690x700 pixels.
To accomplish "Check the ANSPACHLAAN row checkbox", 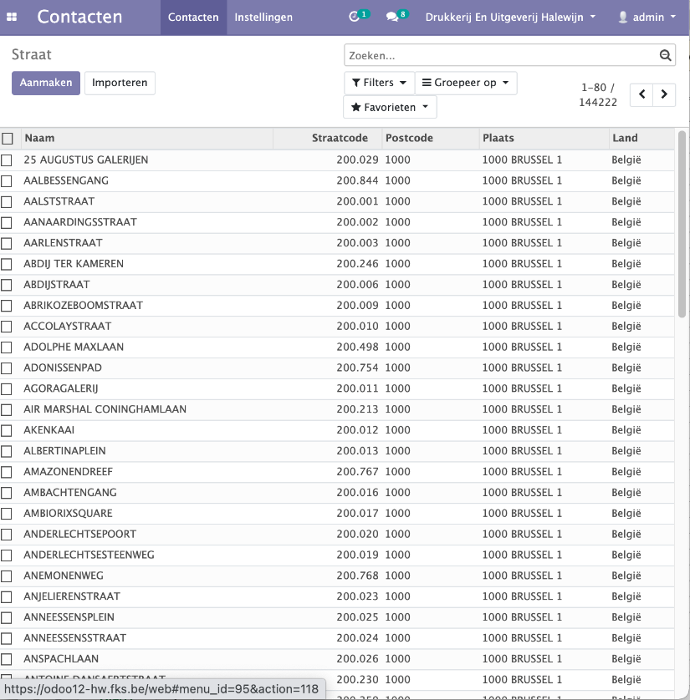I will pos(7,659).
